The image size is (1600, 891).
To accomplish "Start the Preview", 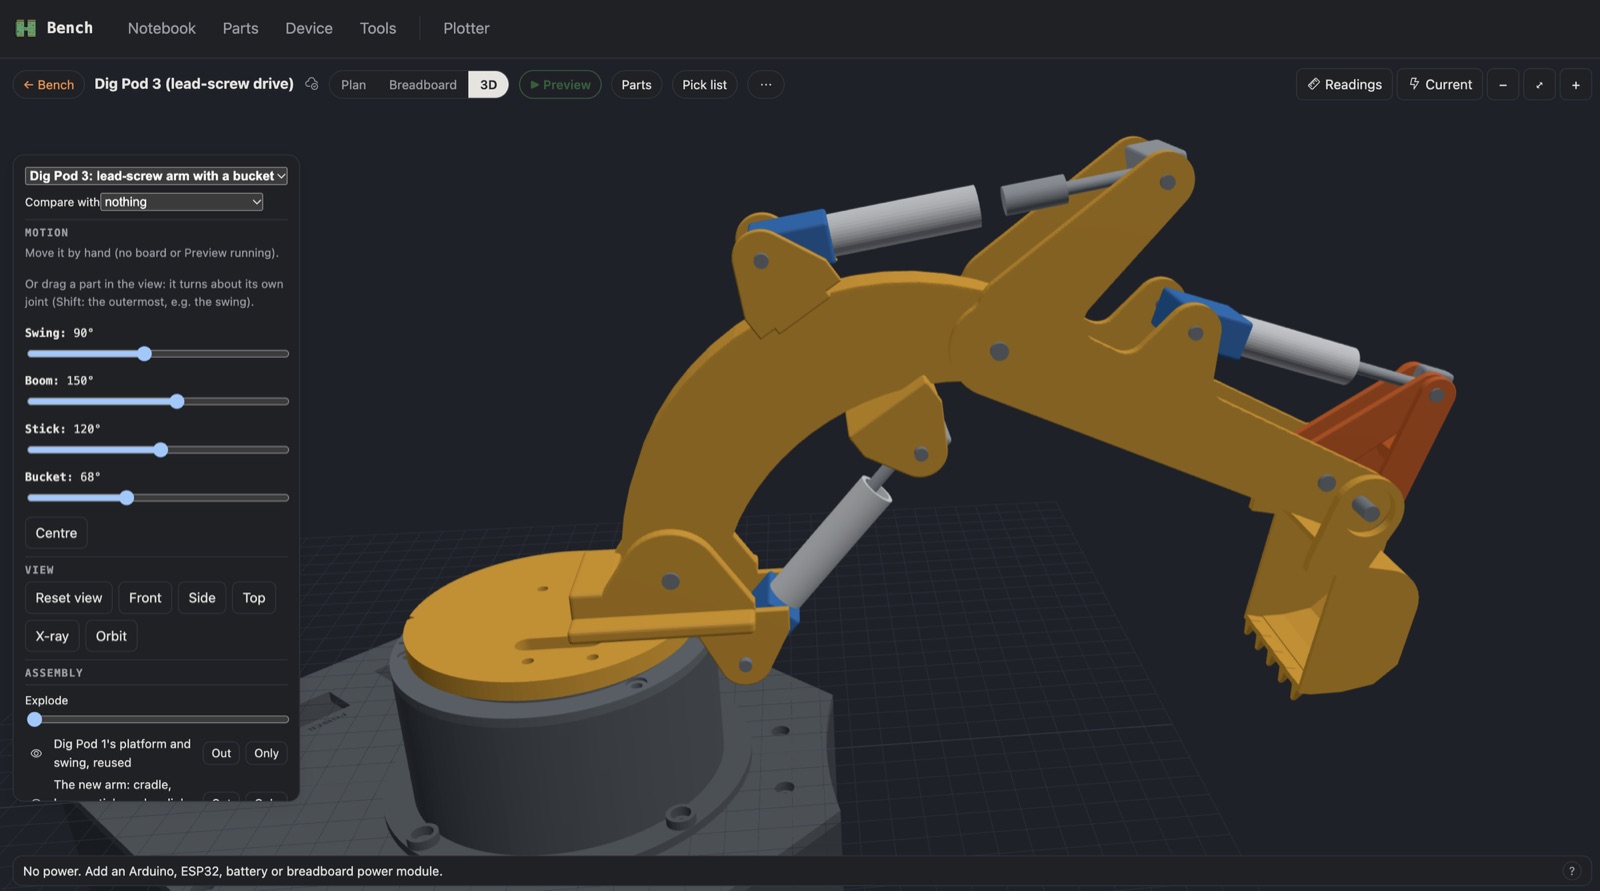I will click(x=560, y=85).
